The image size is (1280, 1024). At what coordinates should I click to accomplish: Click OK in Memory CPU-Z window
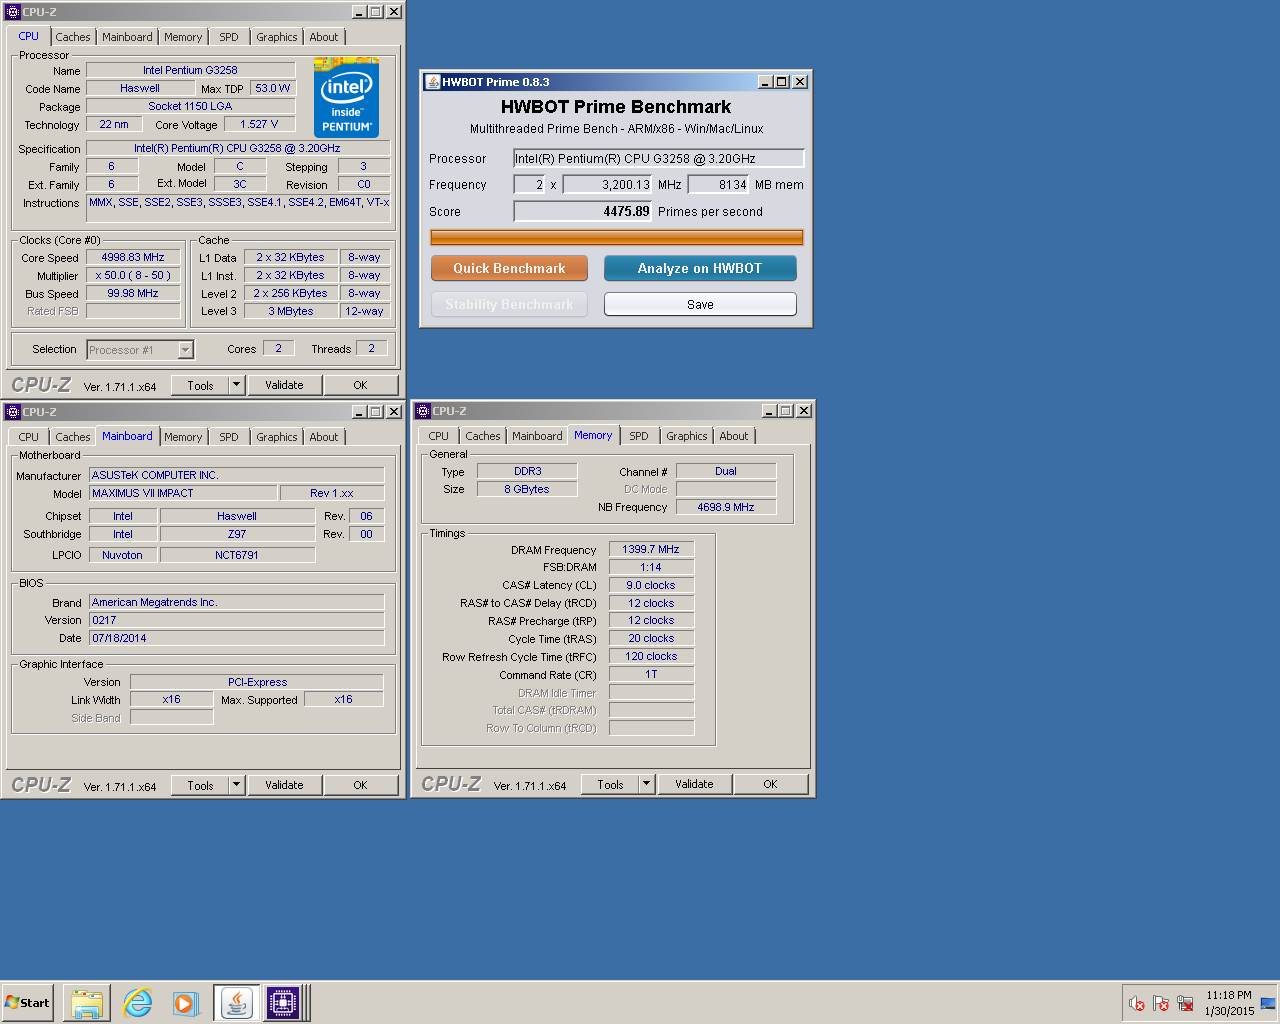pyautogui.click(x=771, y=784)
